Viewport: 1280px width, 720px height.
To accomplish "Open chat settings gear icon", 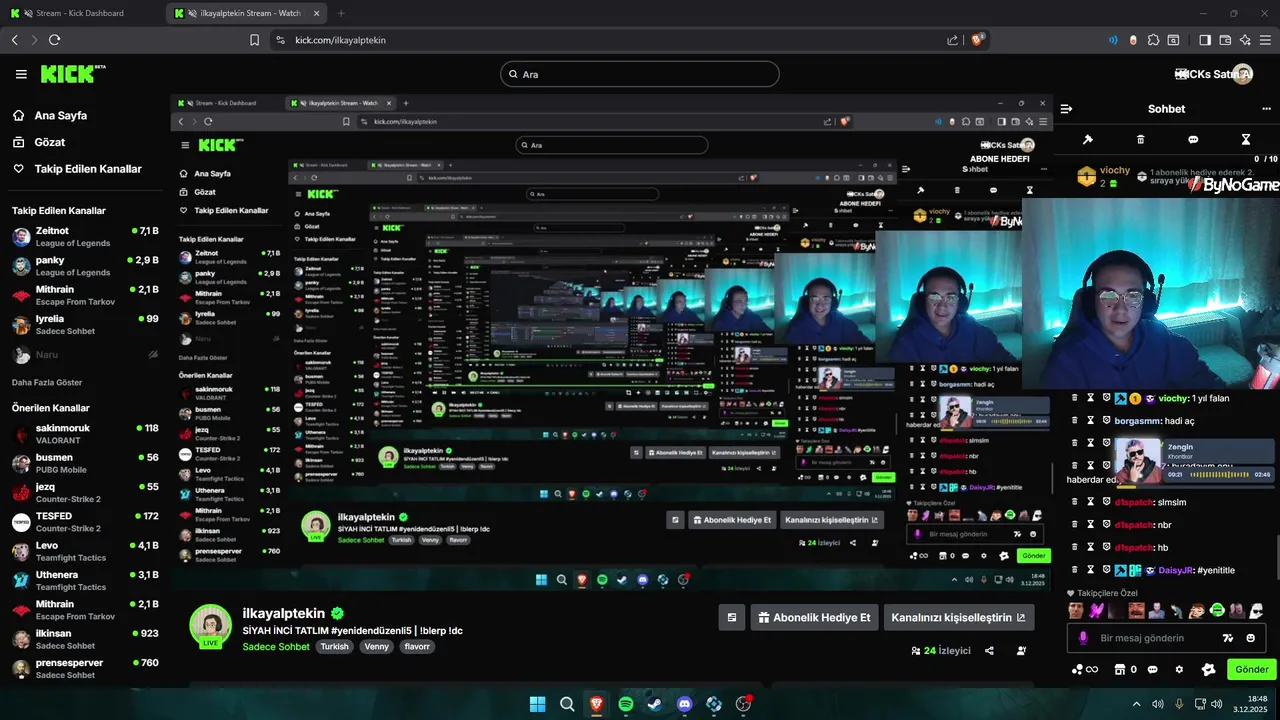I will (x=1179, y=669).
